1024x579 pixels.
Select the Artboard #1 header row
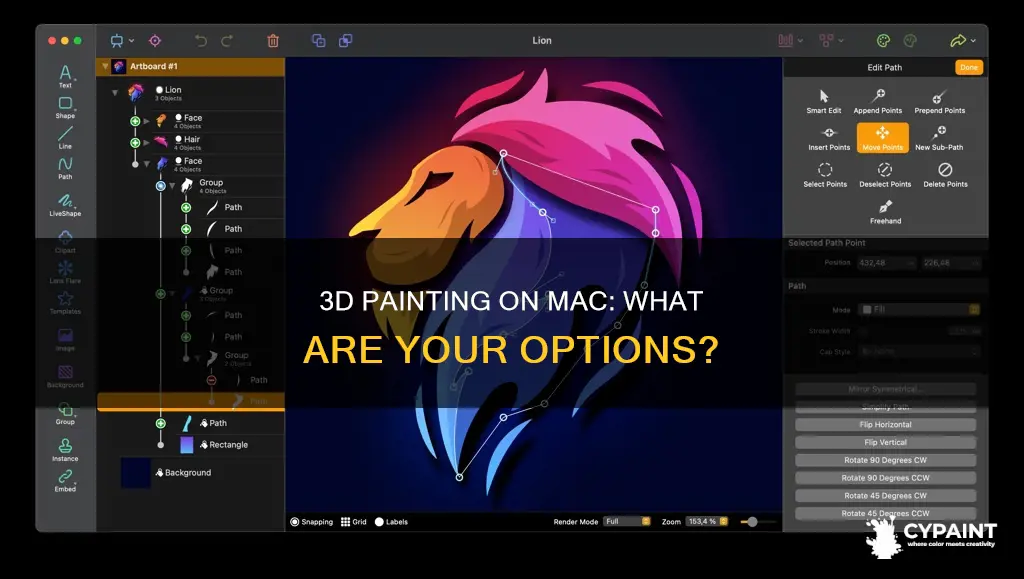191,66
